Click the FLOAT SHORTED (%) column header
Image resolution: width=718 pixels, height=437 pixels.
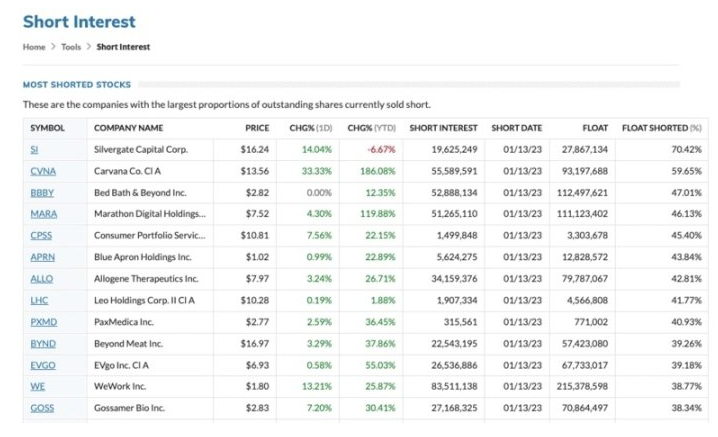pos(661,128)
